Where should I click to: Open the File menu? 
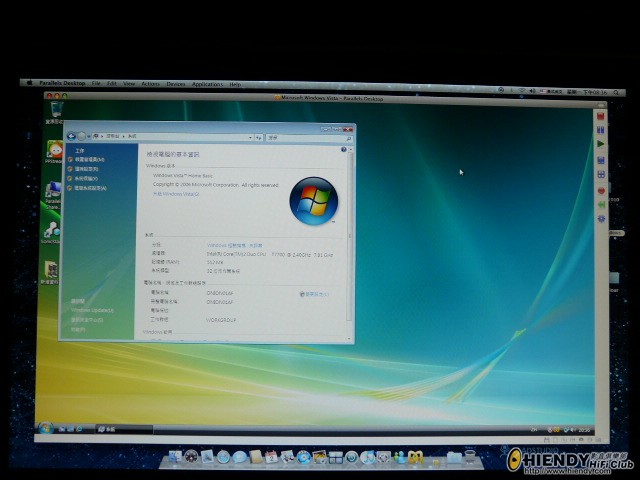(x=96, y=83)
